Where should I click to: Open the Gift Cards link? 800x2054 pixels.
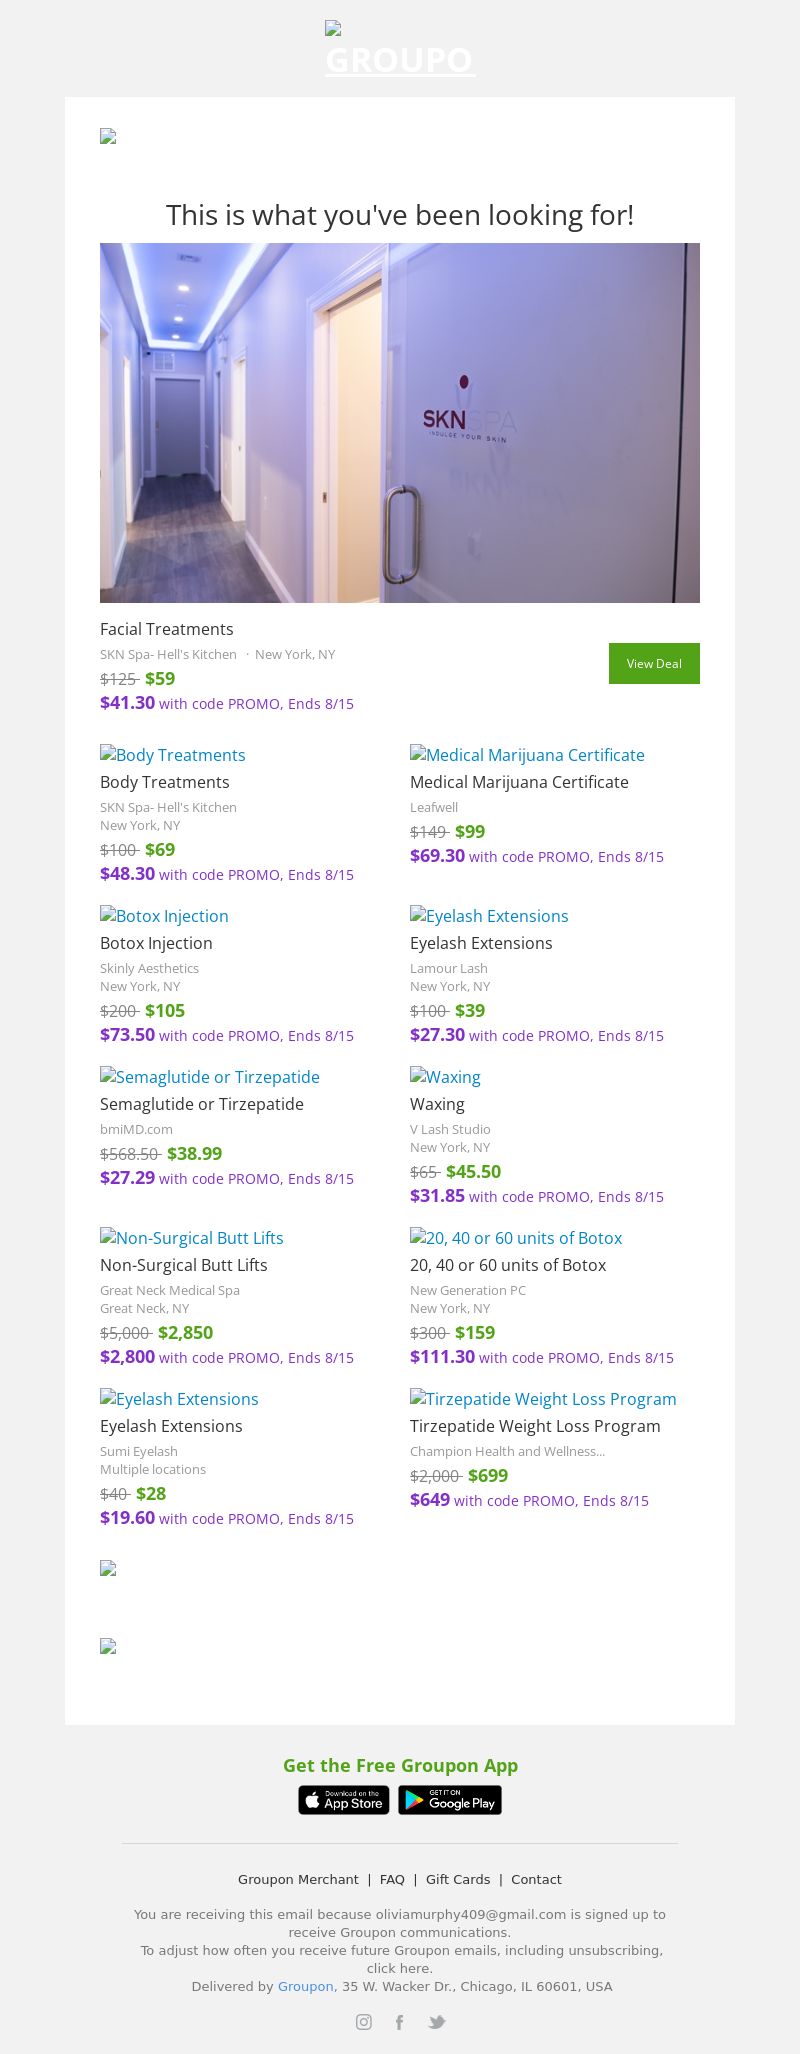(x=458, y=1879)
